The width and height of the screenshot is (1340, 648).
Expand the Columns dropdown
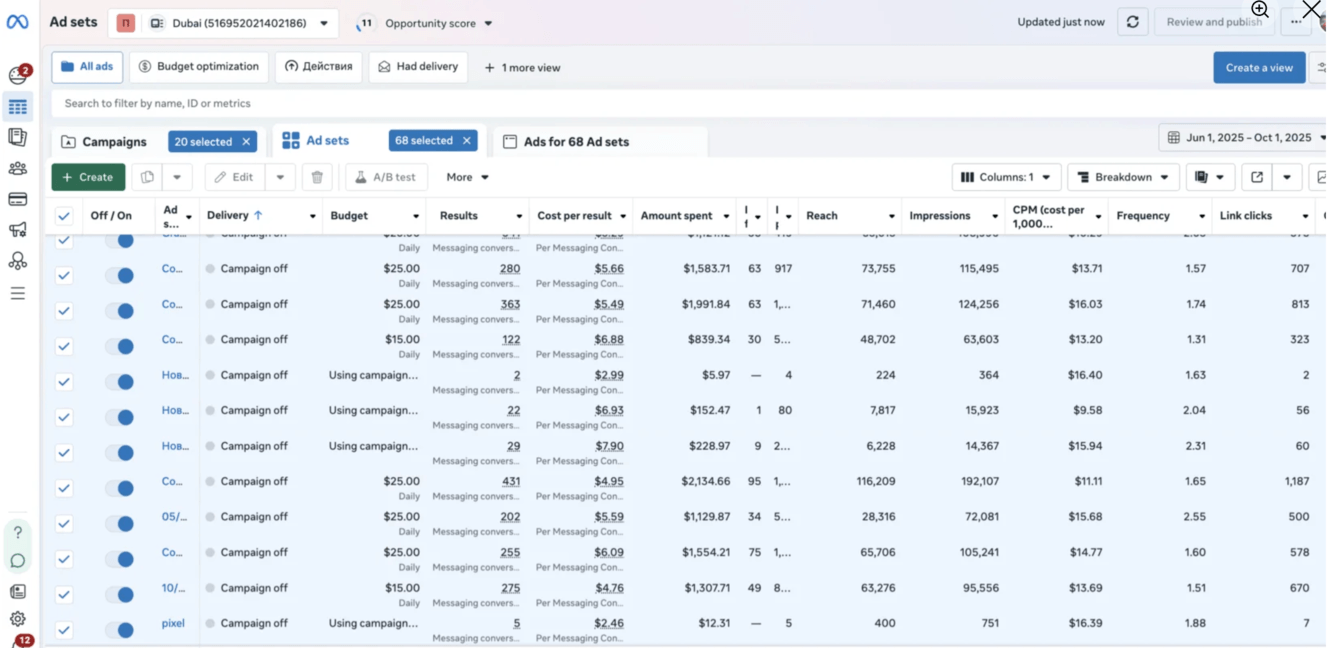point(1006,177)
